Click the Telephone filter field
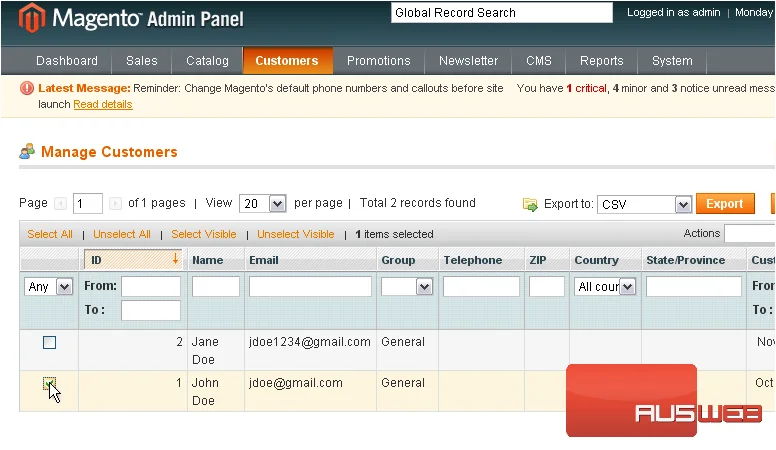Screen dimensions: 776x450 481,287
